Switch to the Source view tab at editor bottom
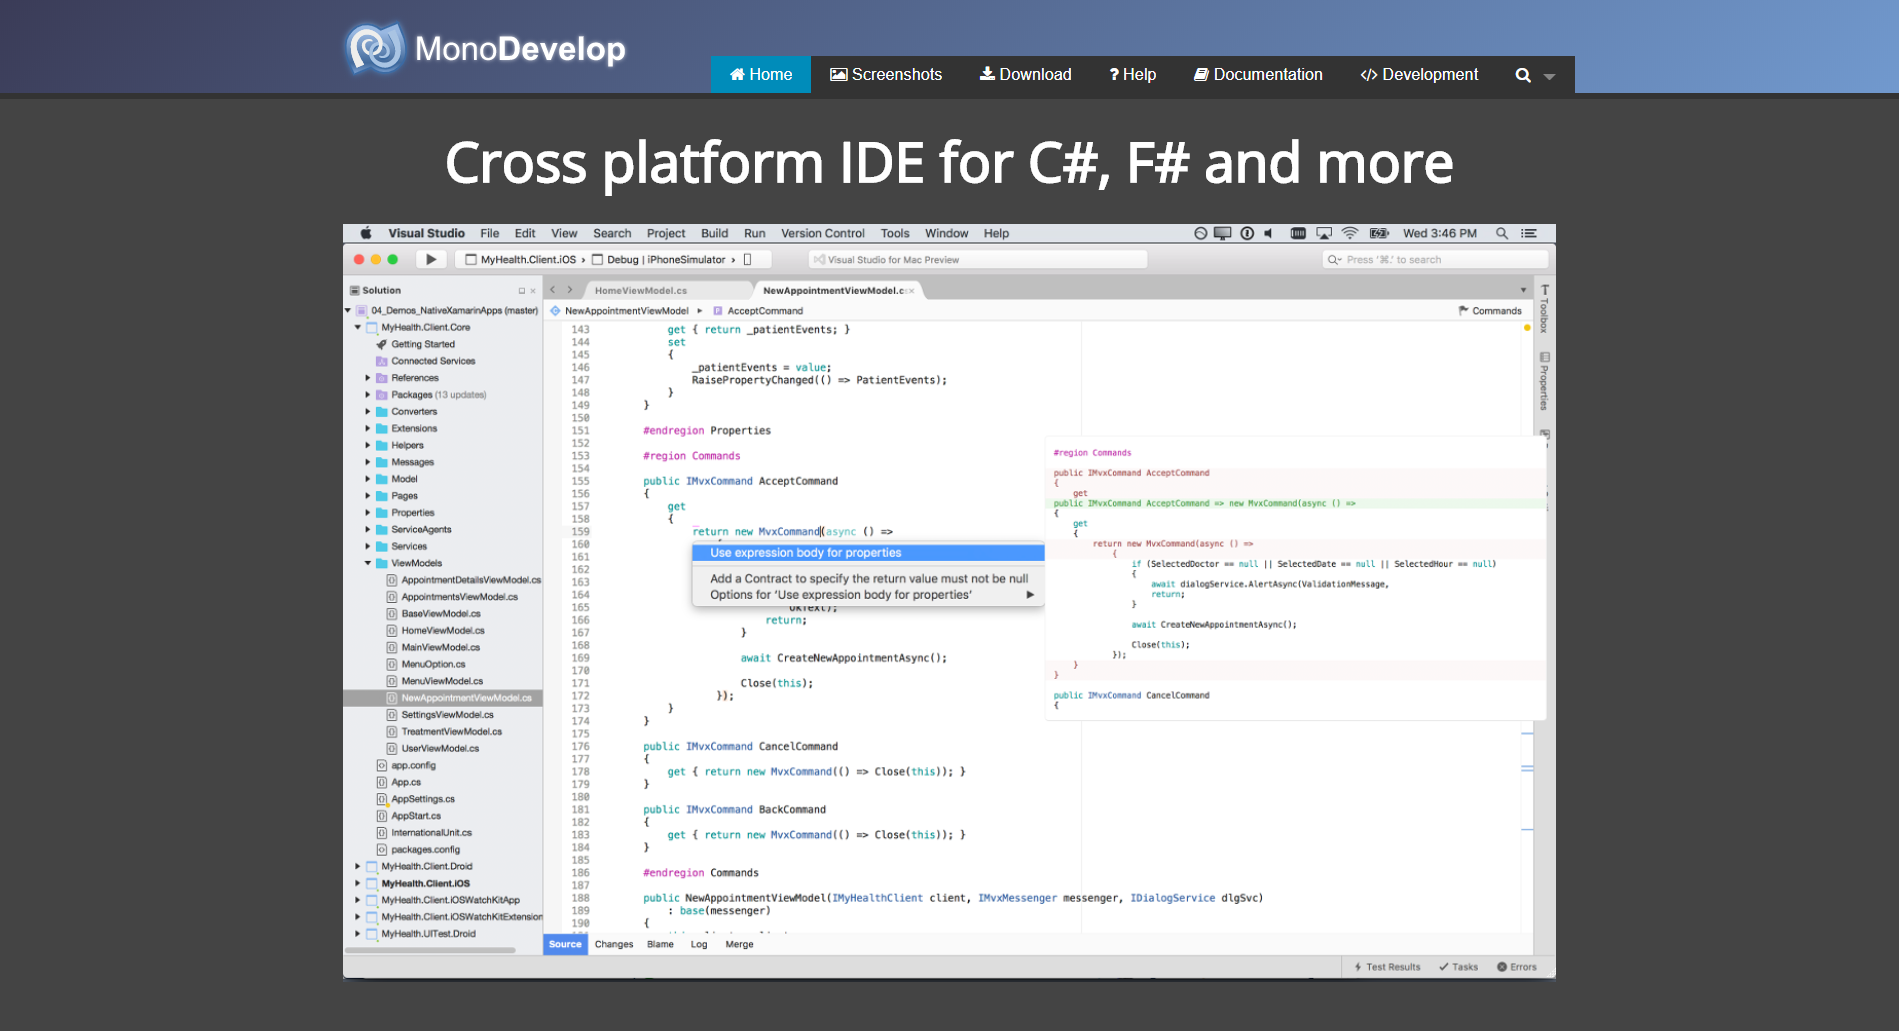 click(565, 944)
